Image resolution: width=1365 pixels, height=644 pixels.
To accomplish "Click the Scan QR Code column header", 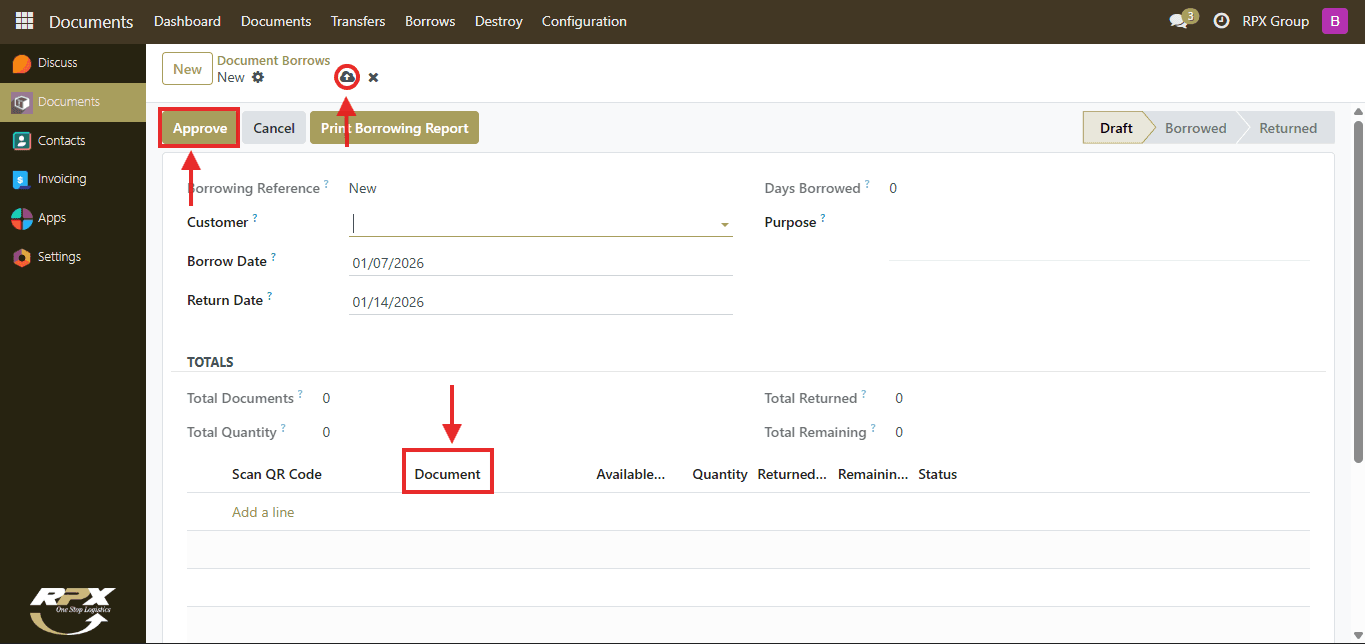I will 277,474.
